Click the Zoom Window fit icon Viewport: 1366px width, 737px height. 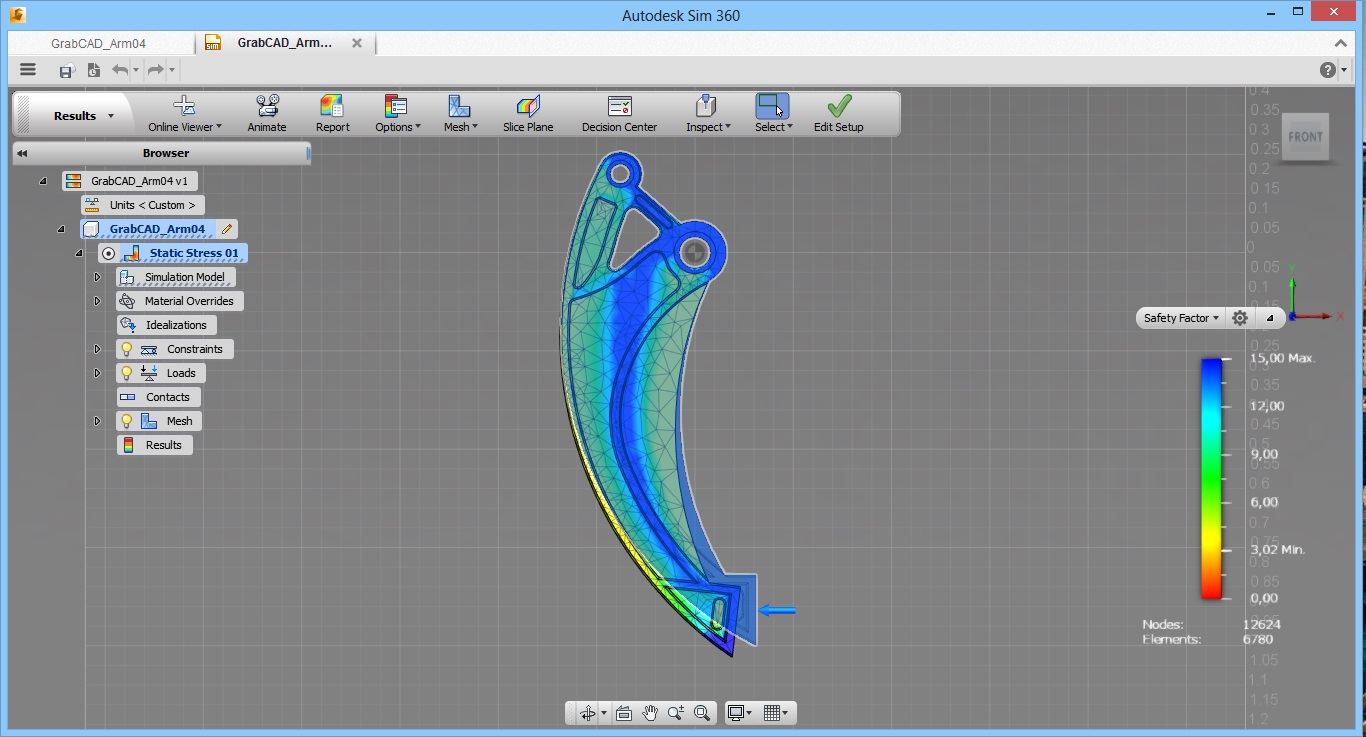[702, 713]
